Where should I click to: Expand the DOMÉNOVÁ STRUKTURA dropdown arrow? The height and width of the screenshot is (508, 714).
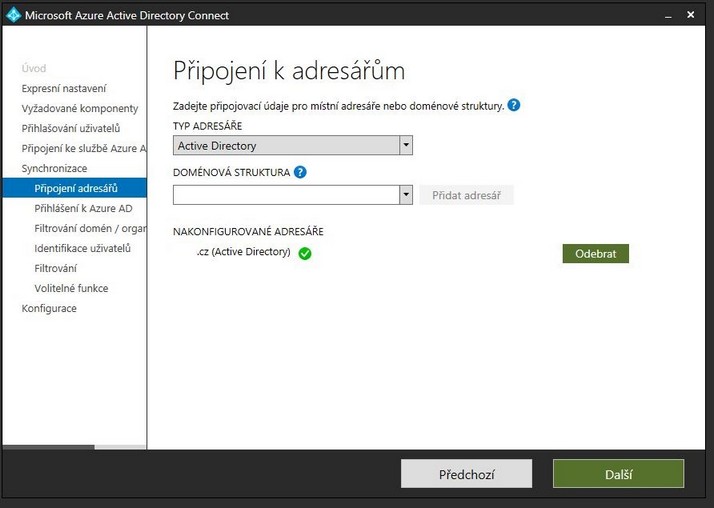click(x=406, y=195)
